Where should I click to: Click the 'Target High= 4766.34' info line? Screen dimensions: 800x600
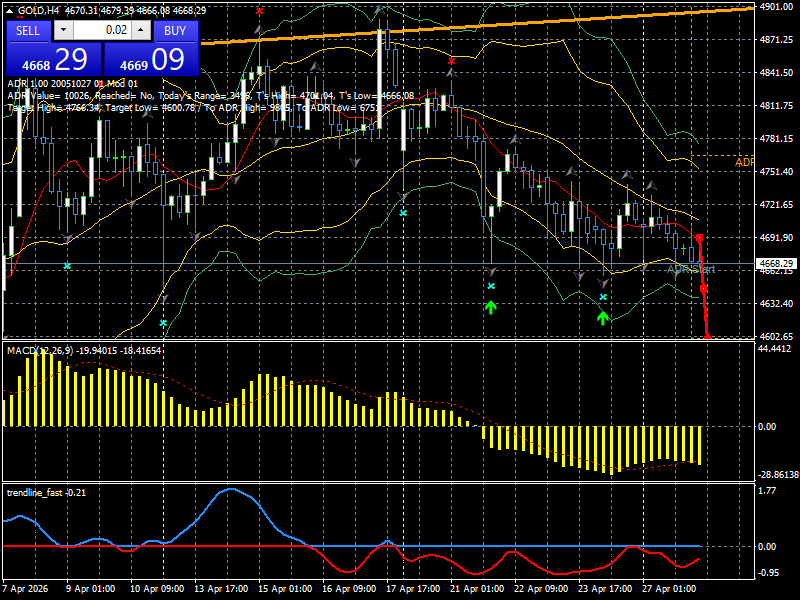(x=193, y=108)
